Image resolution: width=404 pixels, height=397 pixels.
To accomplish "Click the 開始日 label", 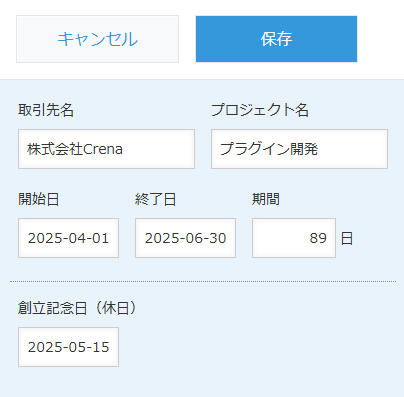I will click(x=39, y=199).
